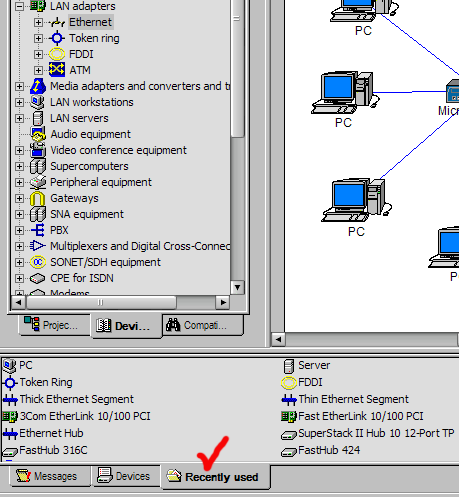Viewport: 459px width, 497px height.
Task: Select the PC icon in Recently used list
Action: point(9,366)
